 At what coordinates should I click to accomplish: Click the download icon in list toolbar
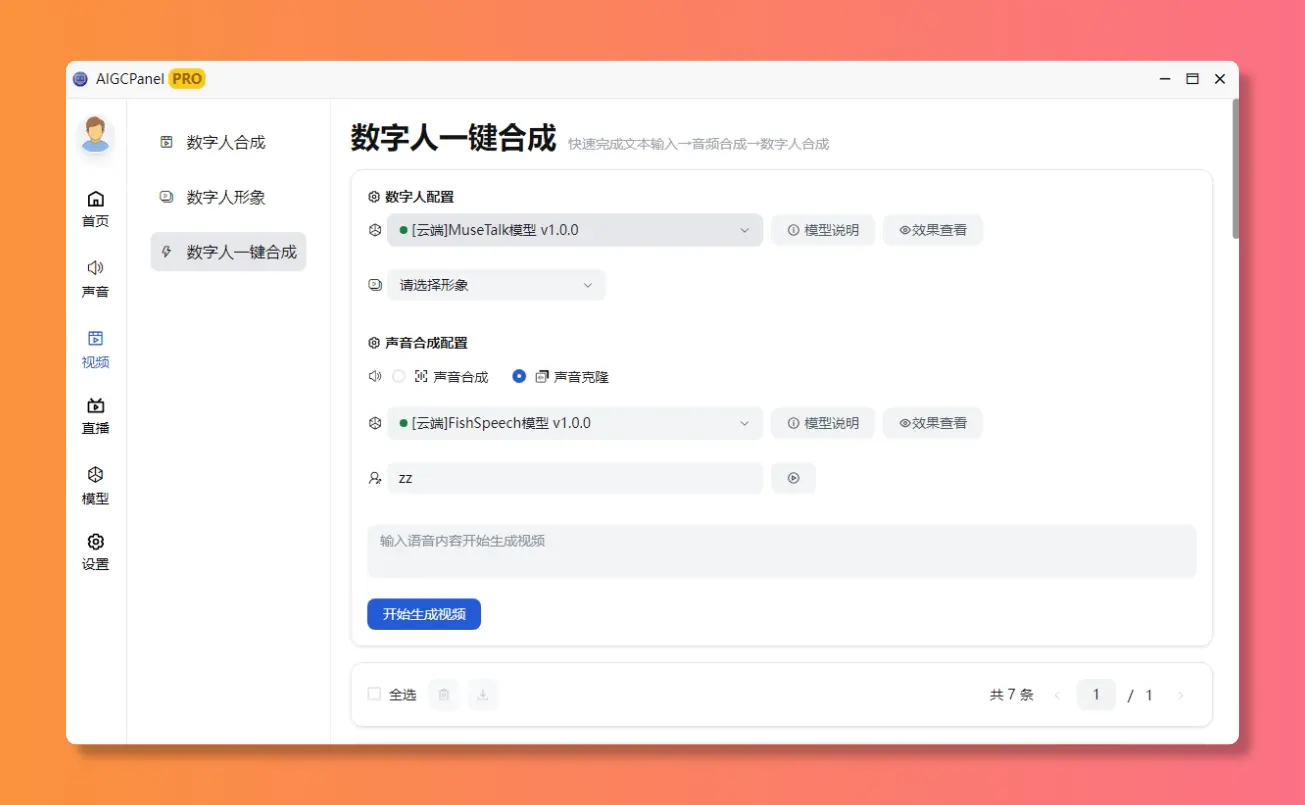(x=483, y=694)
